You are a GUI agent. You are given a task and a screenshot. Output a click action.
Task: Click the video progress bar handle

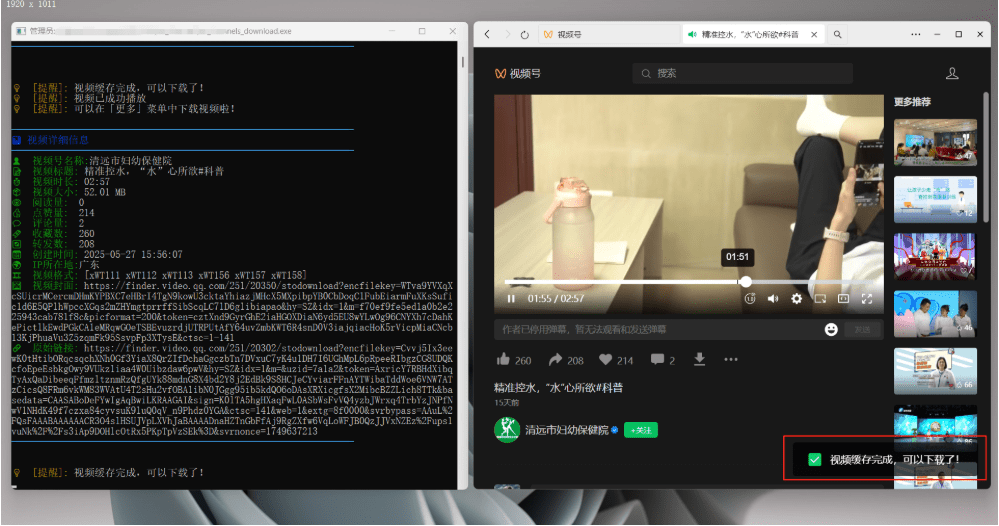click(x=745, y=282)
